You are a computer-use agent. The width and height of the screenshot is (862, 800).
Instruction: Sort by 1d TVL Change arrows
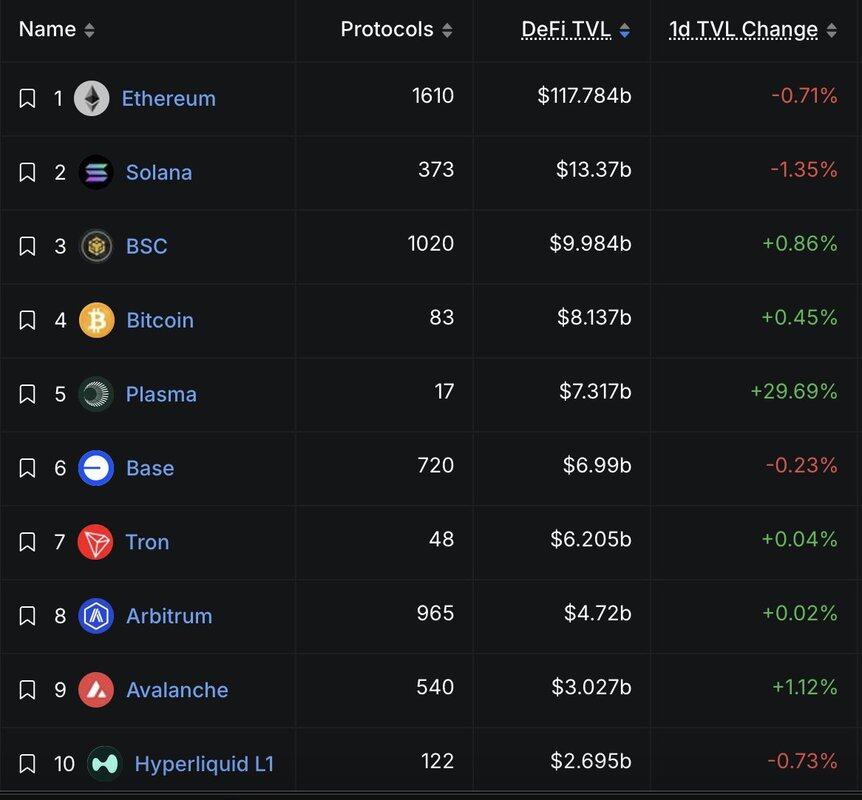[831, 30]
